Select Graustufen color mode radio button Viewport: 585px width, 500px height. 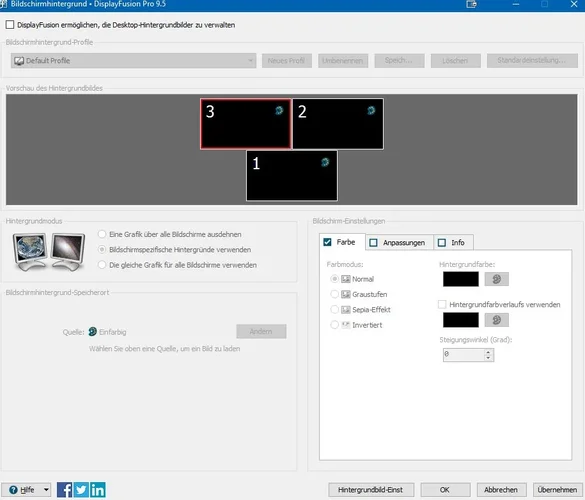pos(335,294)
